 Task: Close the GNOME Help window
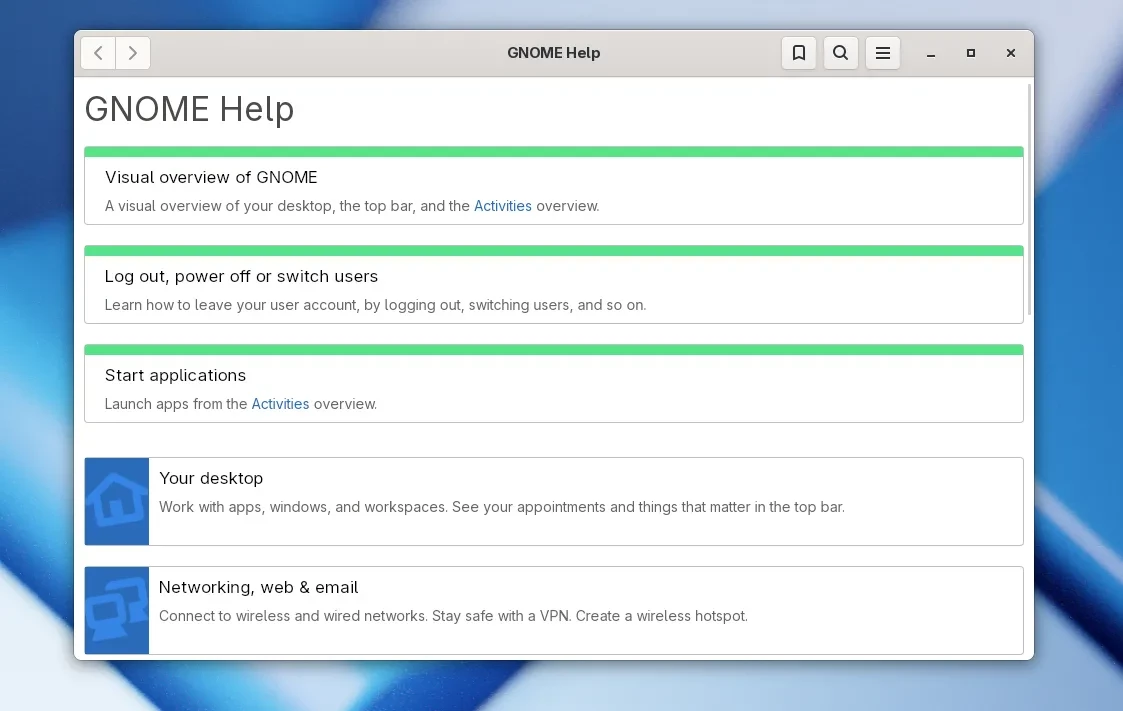click(x=1010, y=53)
